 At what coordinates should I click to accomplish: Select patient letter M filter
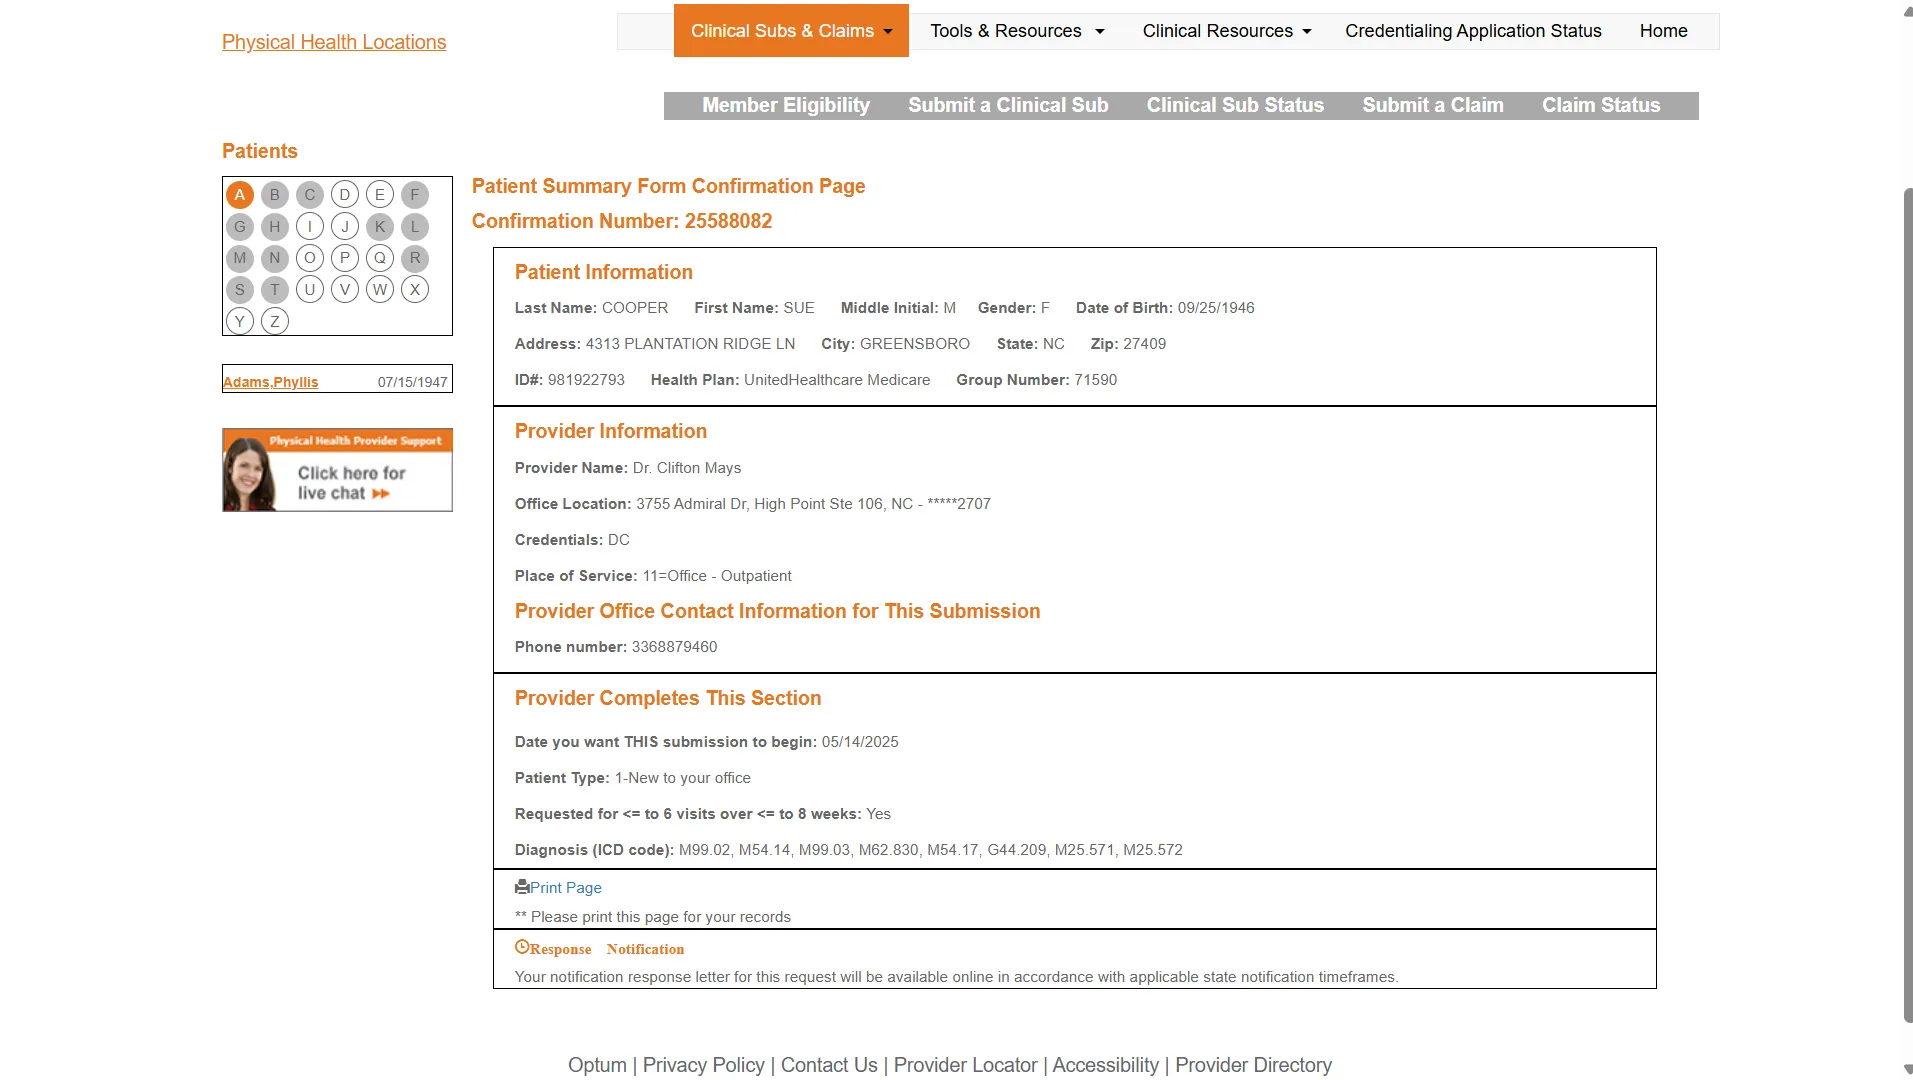(x=240, y=258)
